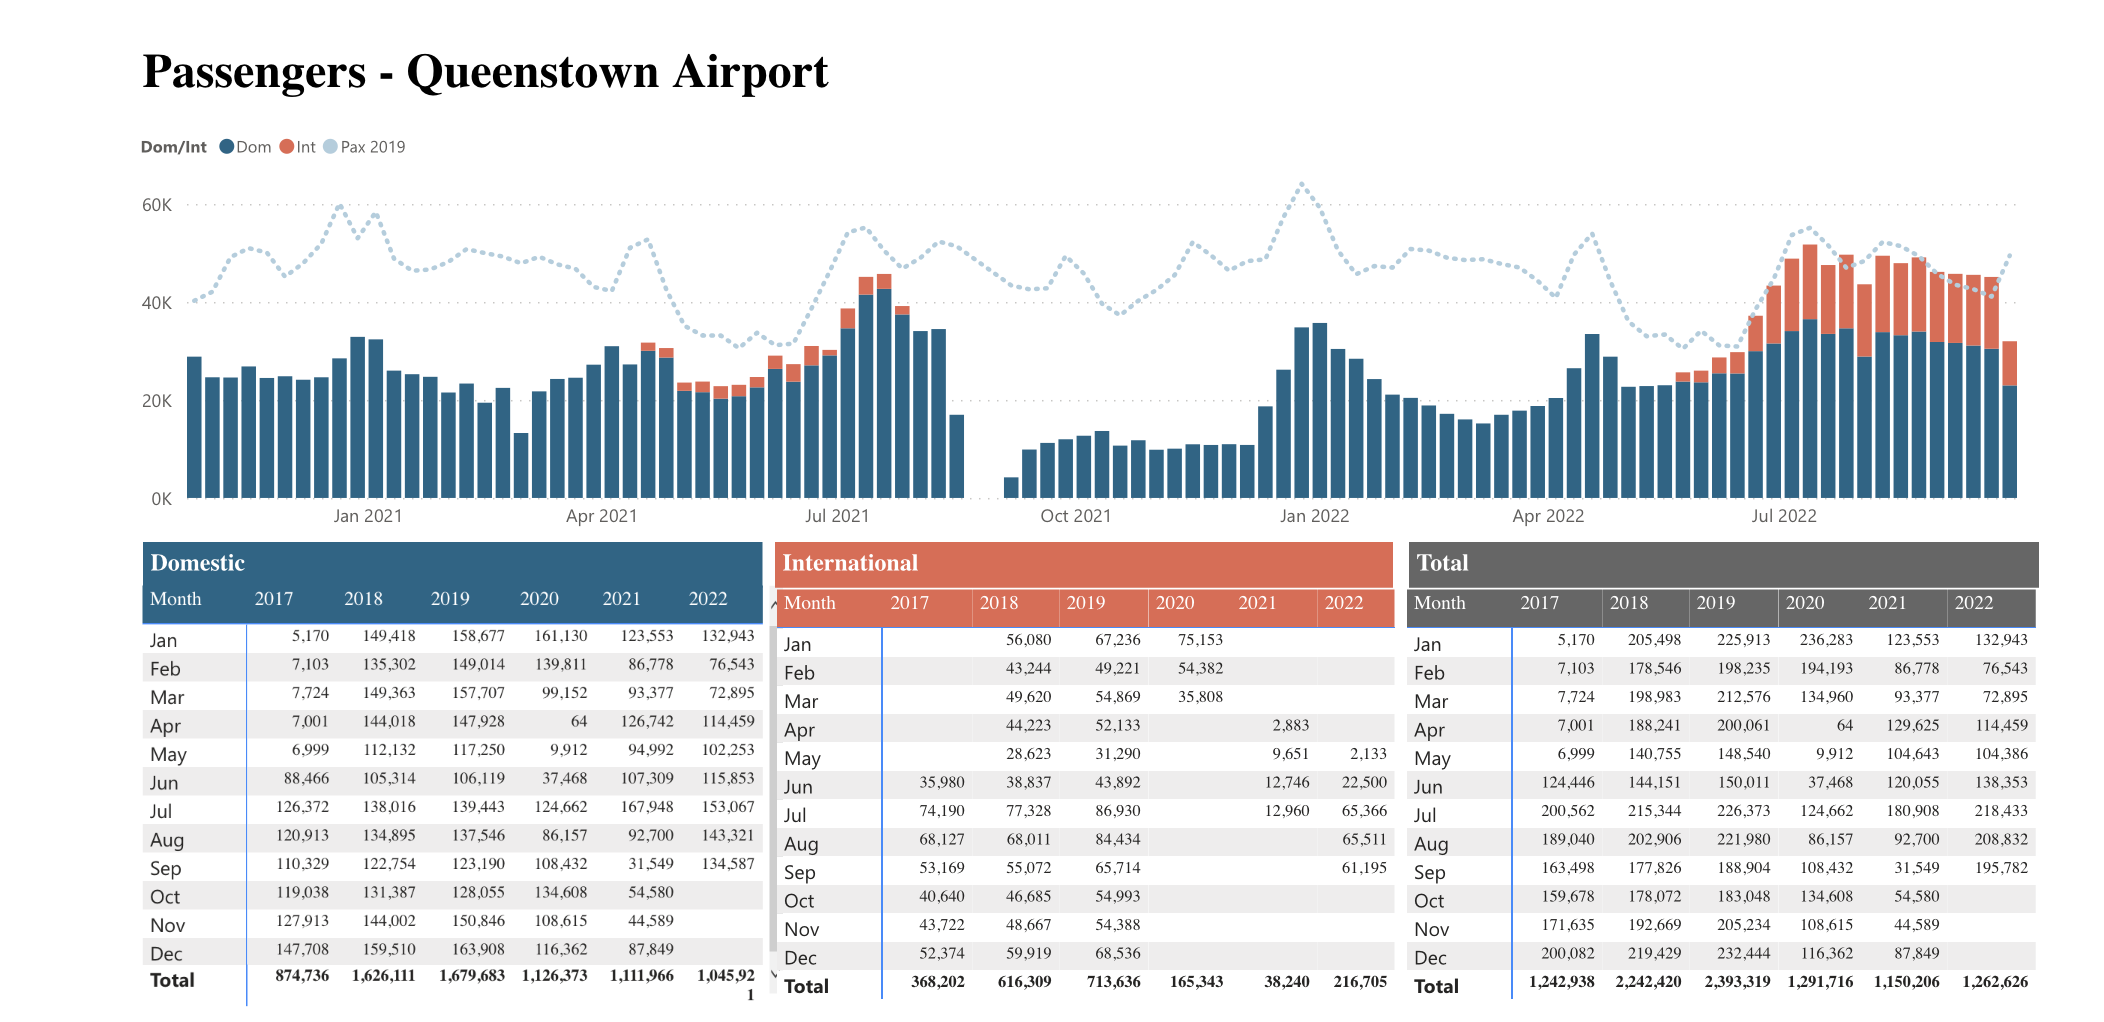Click the International table title bar

tap(1084, 563)
